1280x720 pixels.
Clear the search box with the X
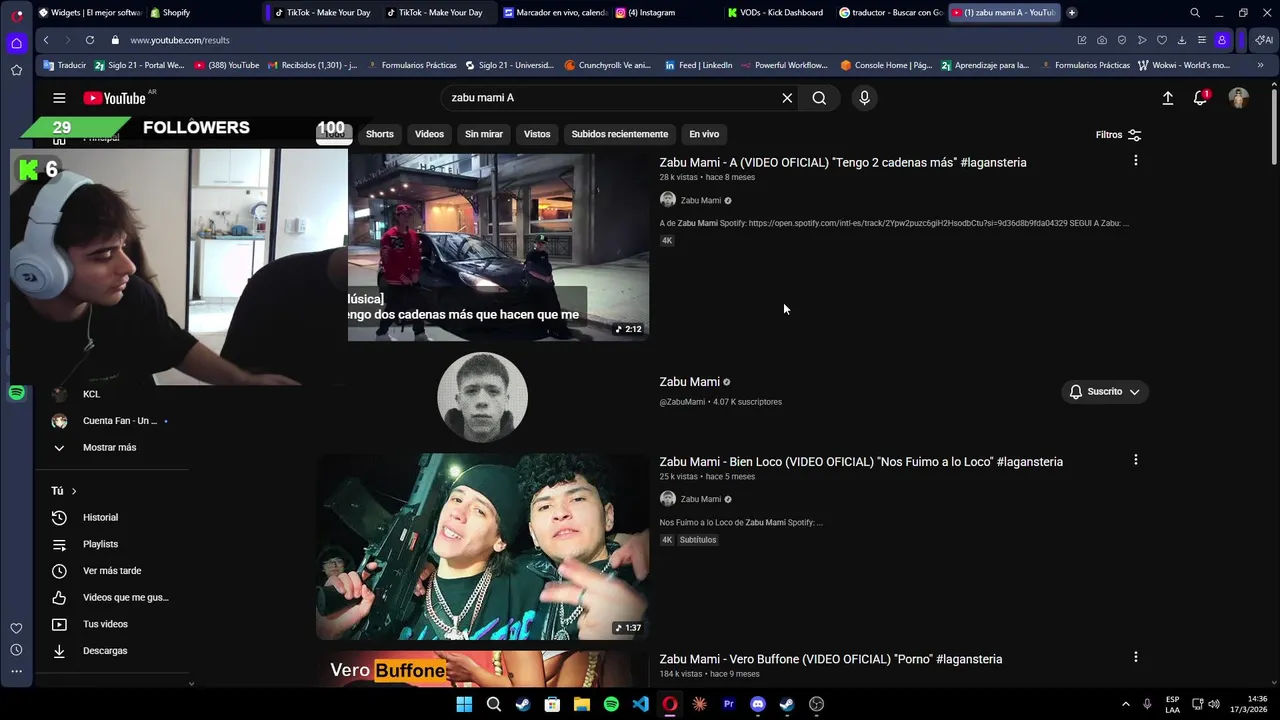pos(787,98)
